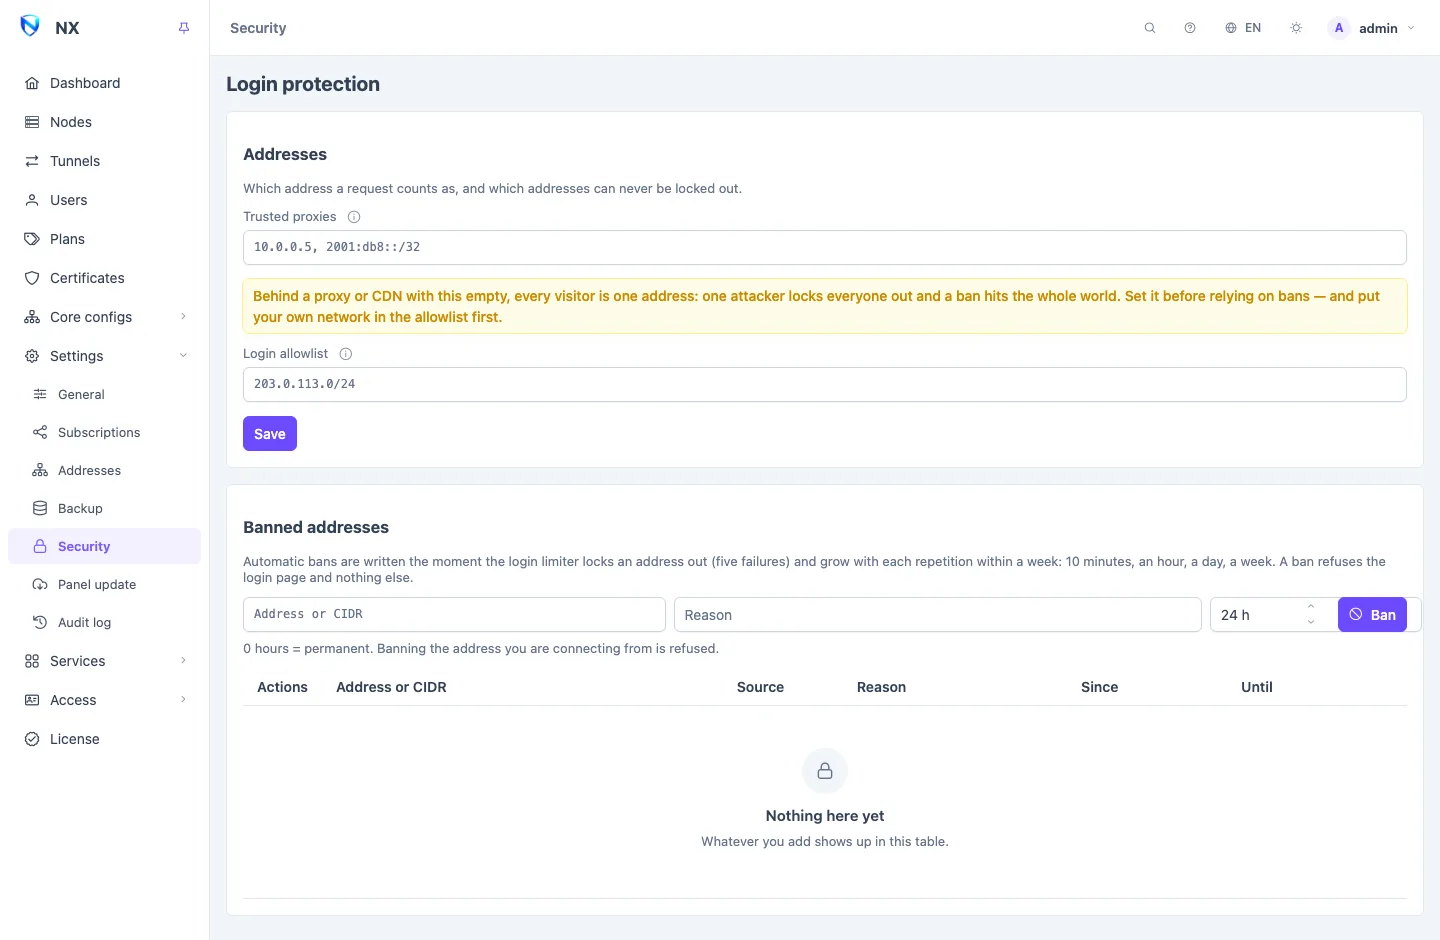Open Subscriptions settings page

click(104, 432)
